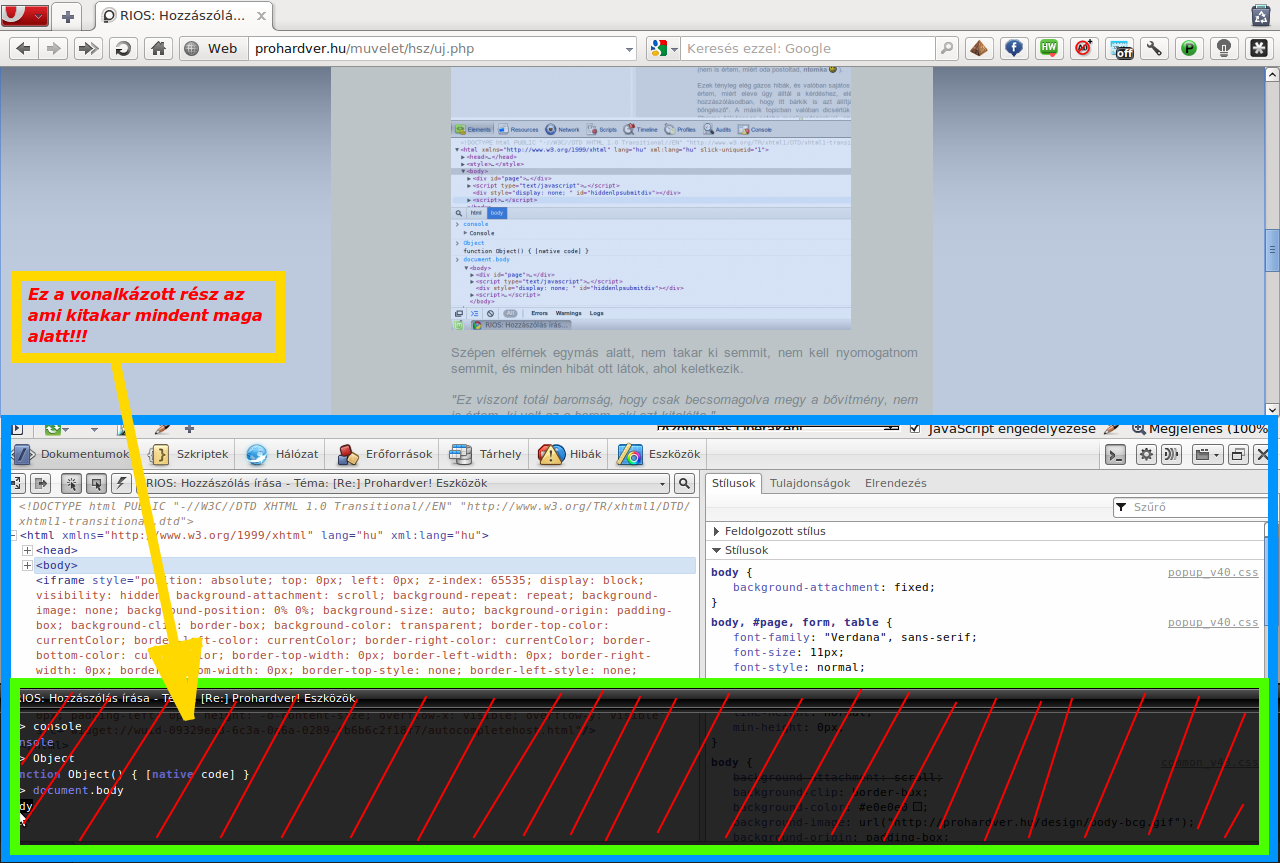Open the Elrendezés side tab

pos(895,483)
